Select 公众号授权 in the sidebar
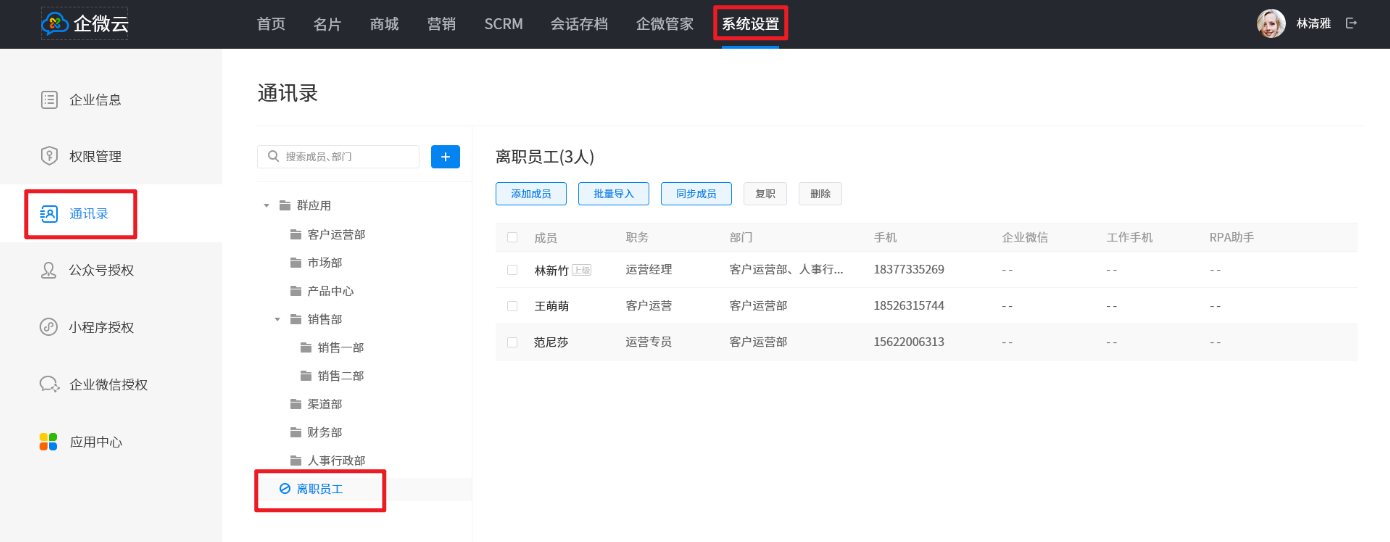 coord(100,270)
